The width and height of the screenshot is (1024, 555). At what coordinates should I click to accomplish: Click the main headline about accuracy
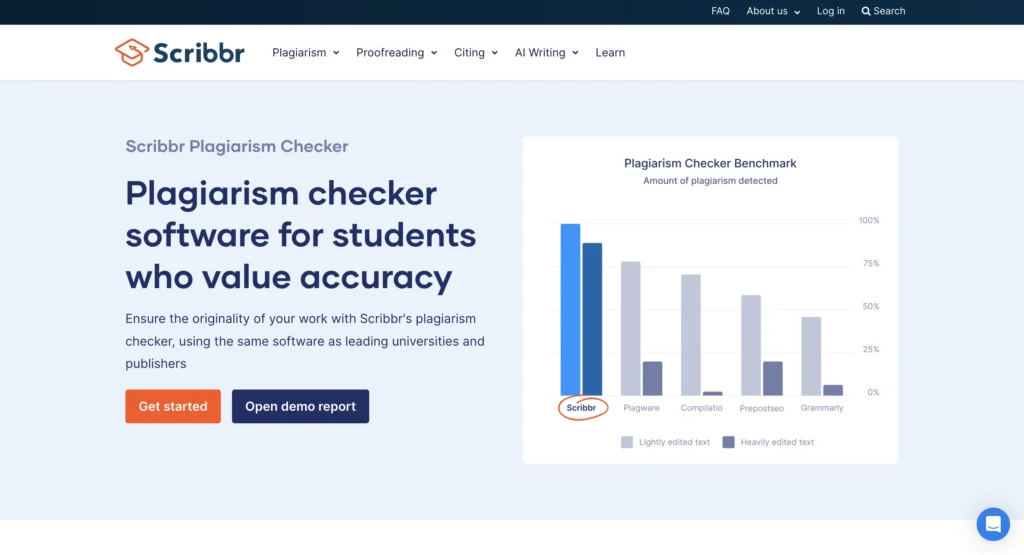[x=300, y=235]
